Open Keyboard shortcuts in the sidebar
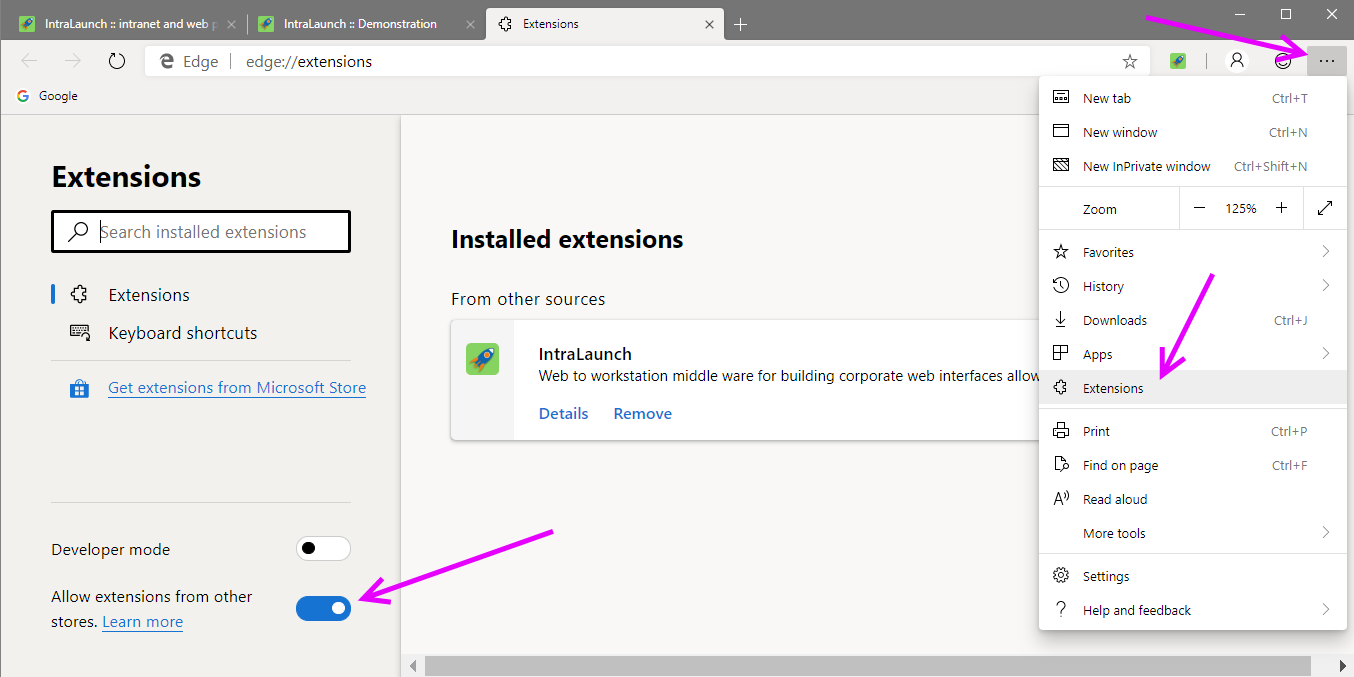The height and width of the screenshot is (677, 1354). (183, 333)
